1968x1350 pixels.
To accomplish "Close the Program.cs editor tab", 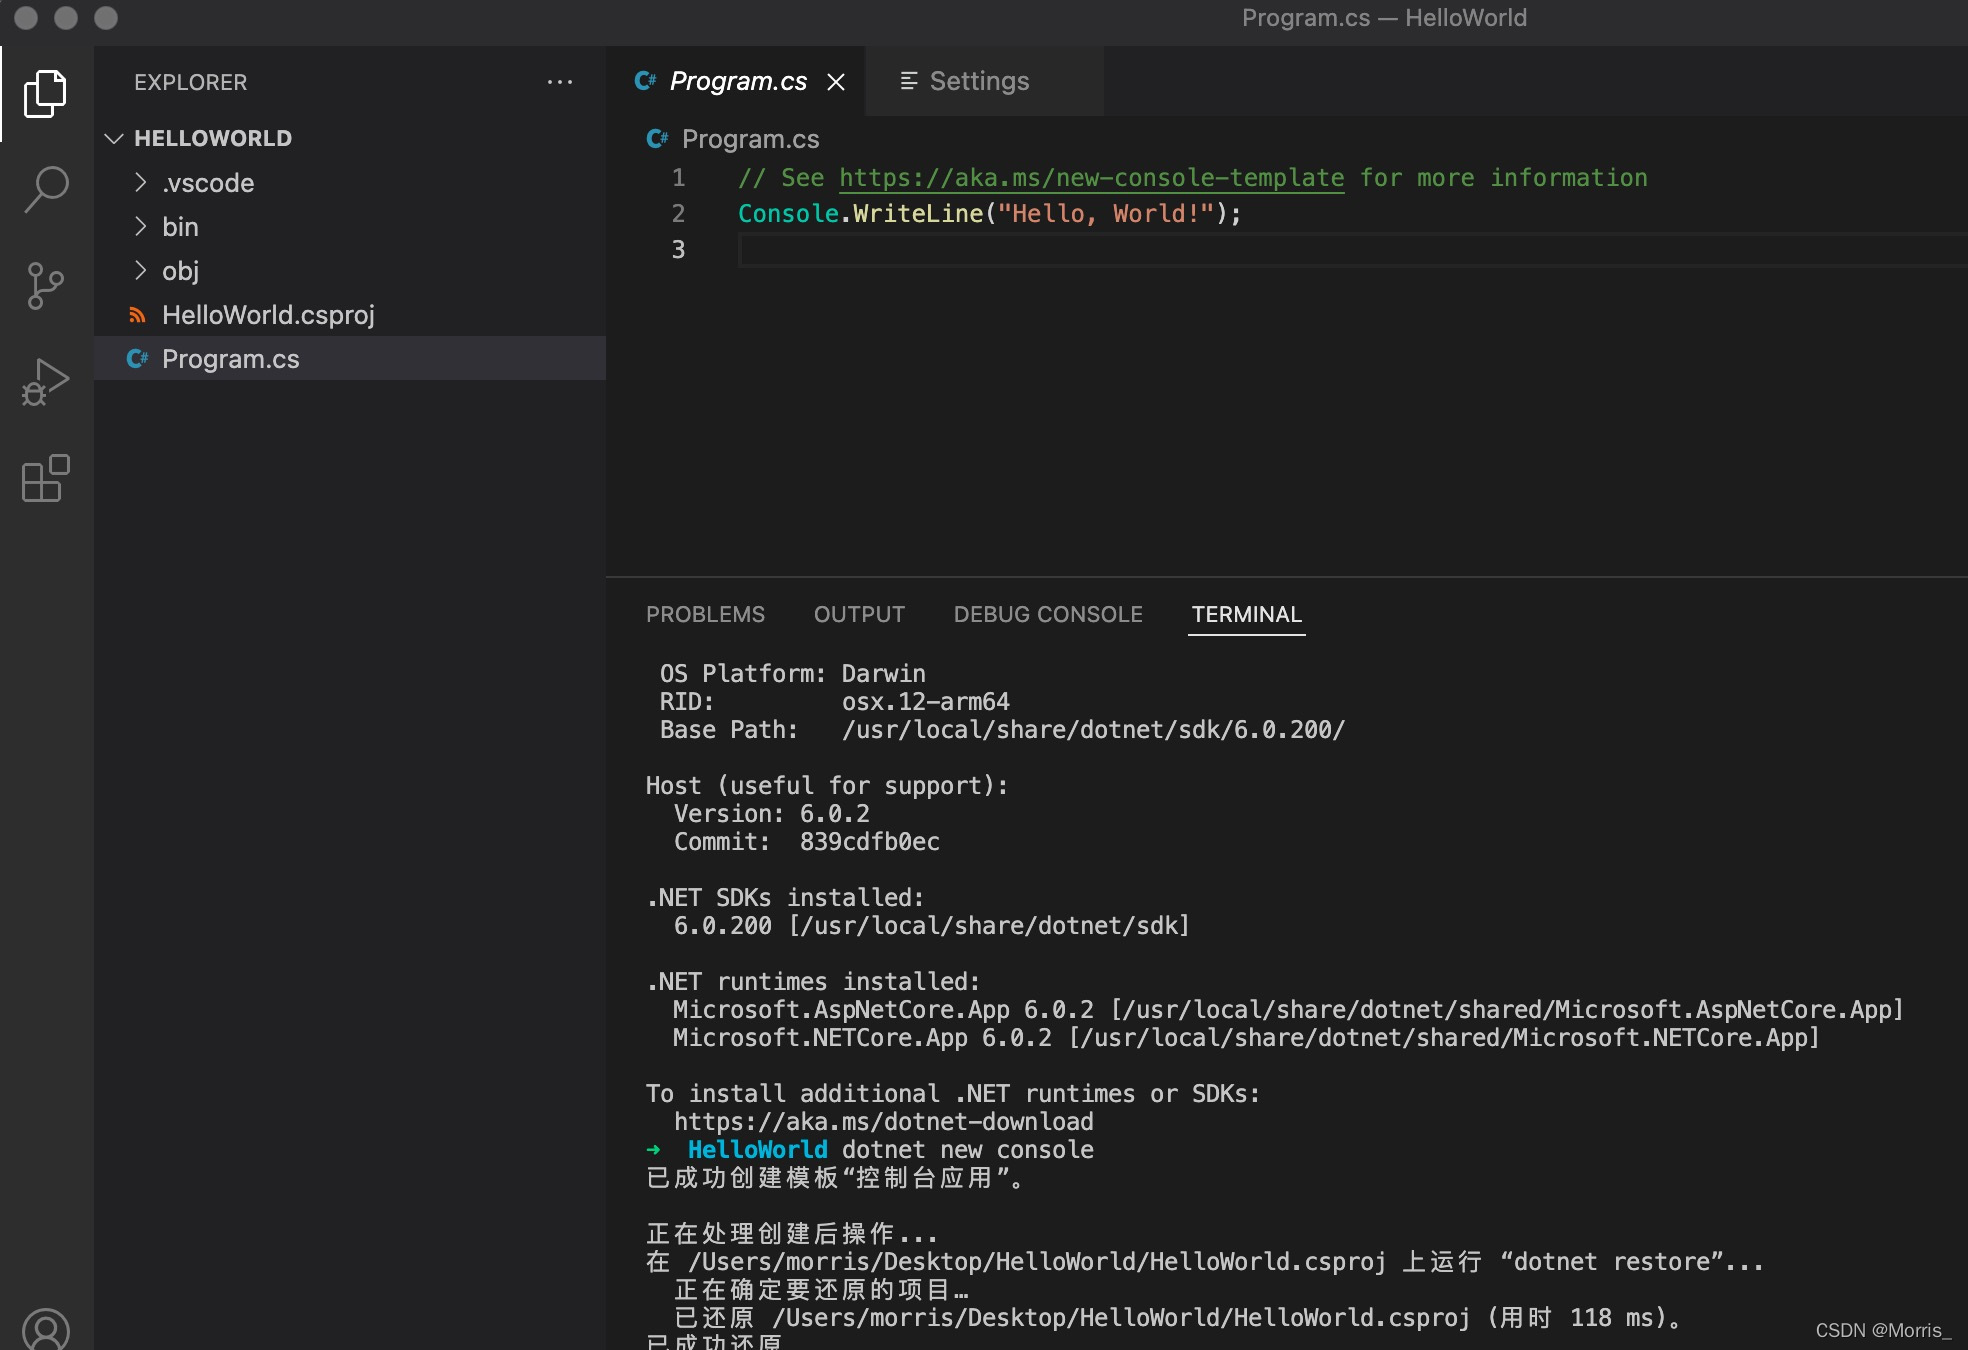I will pyautogui.click(x=836, y=82).
